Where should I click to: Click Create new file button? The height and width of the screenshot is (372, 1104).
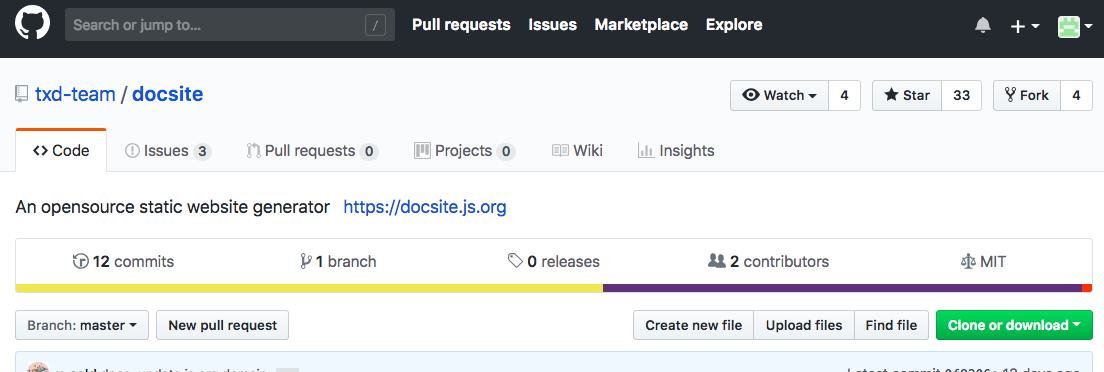(x=694, y=326)
